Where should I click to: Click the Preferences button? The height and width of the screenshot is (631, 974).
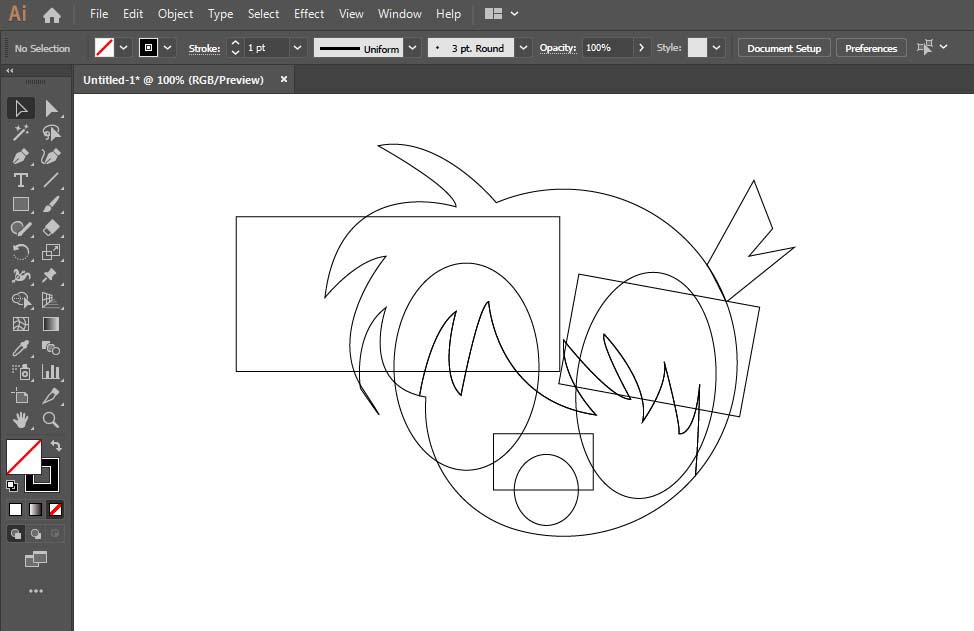pyautogui.click(x=871, y=48)
